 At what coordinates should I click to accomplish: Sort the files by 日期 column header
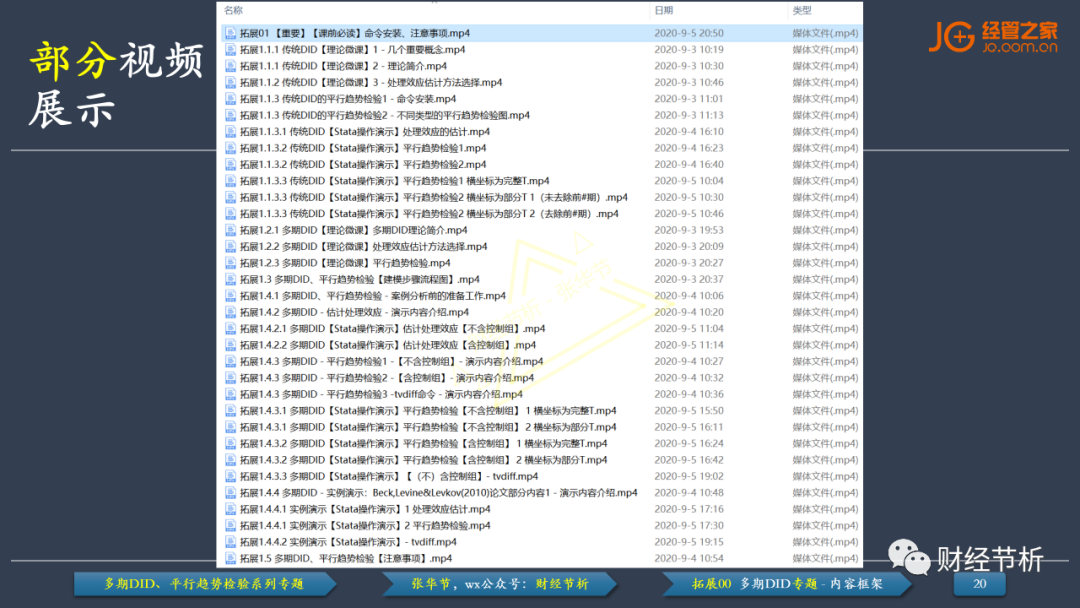(x=663, y=10)
